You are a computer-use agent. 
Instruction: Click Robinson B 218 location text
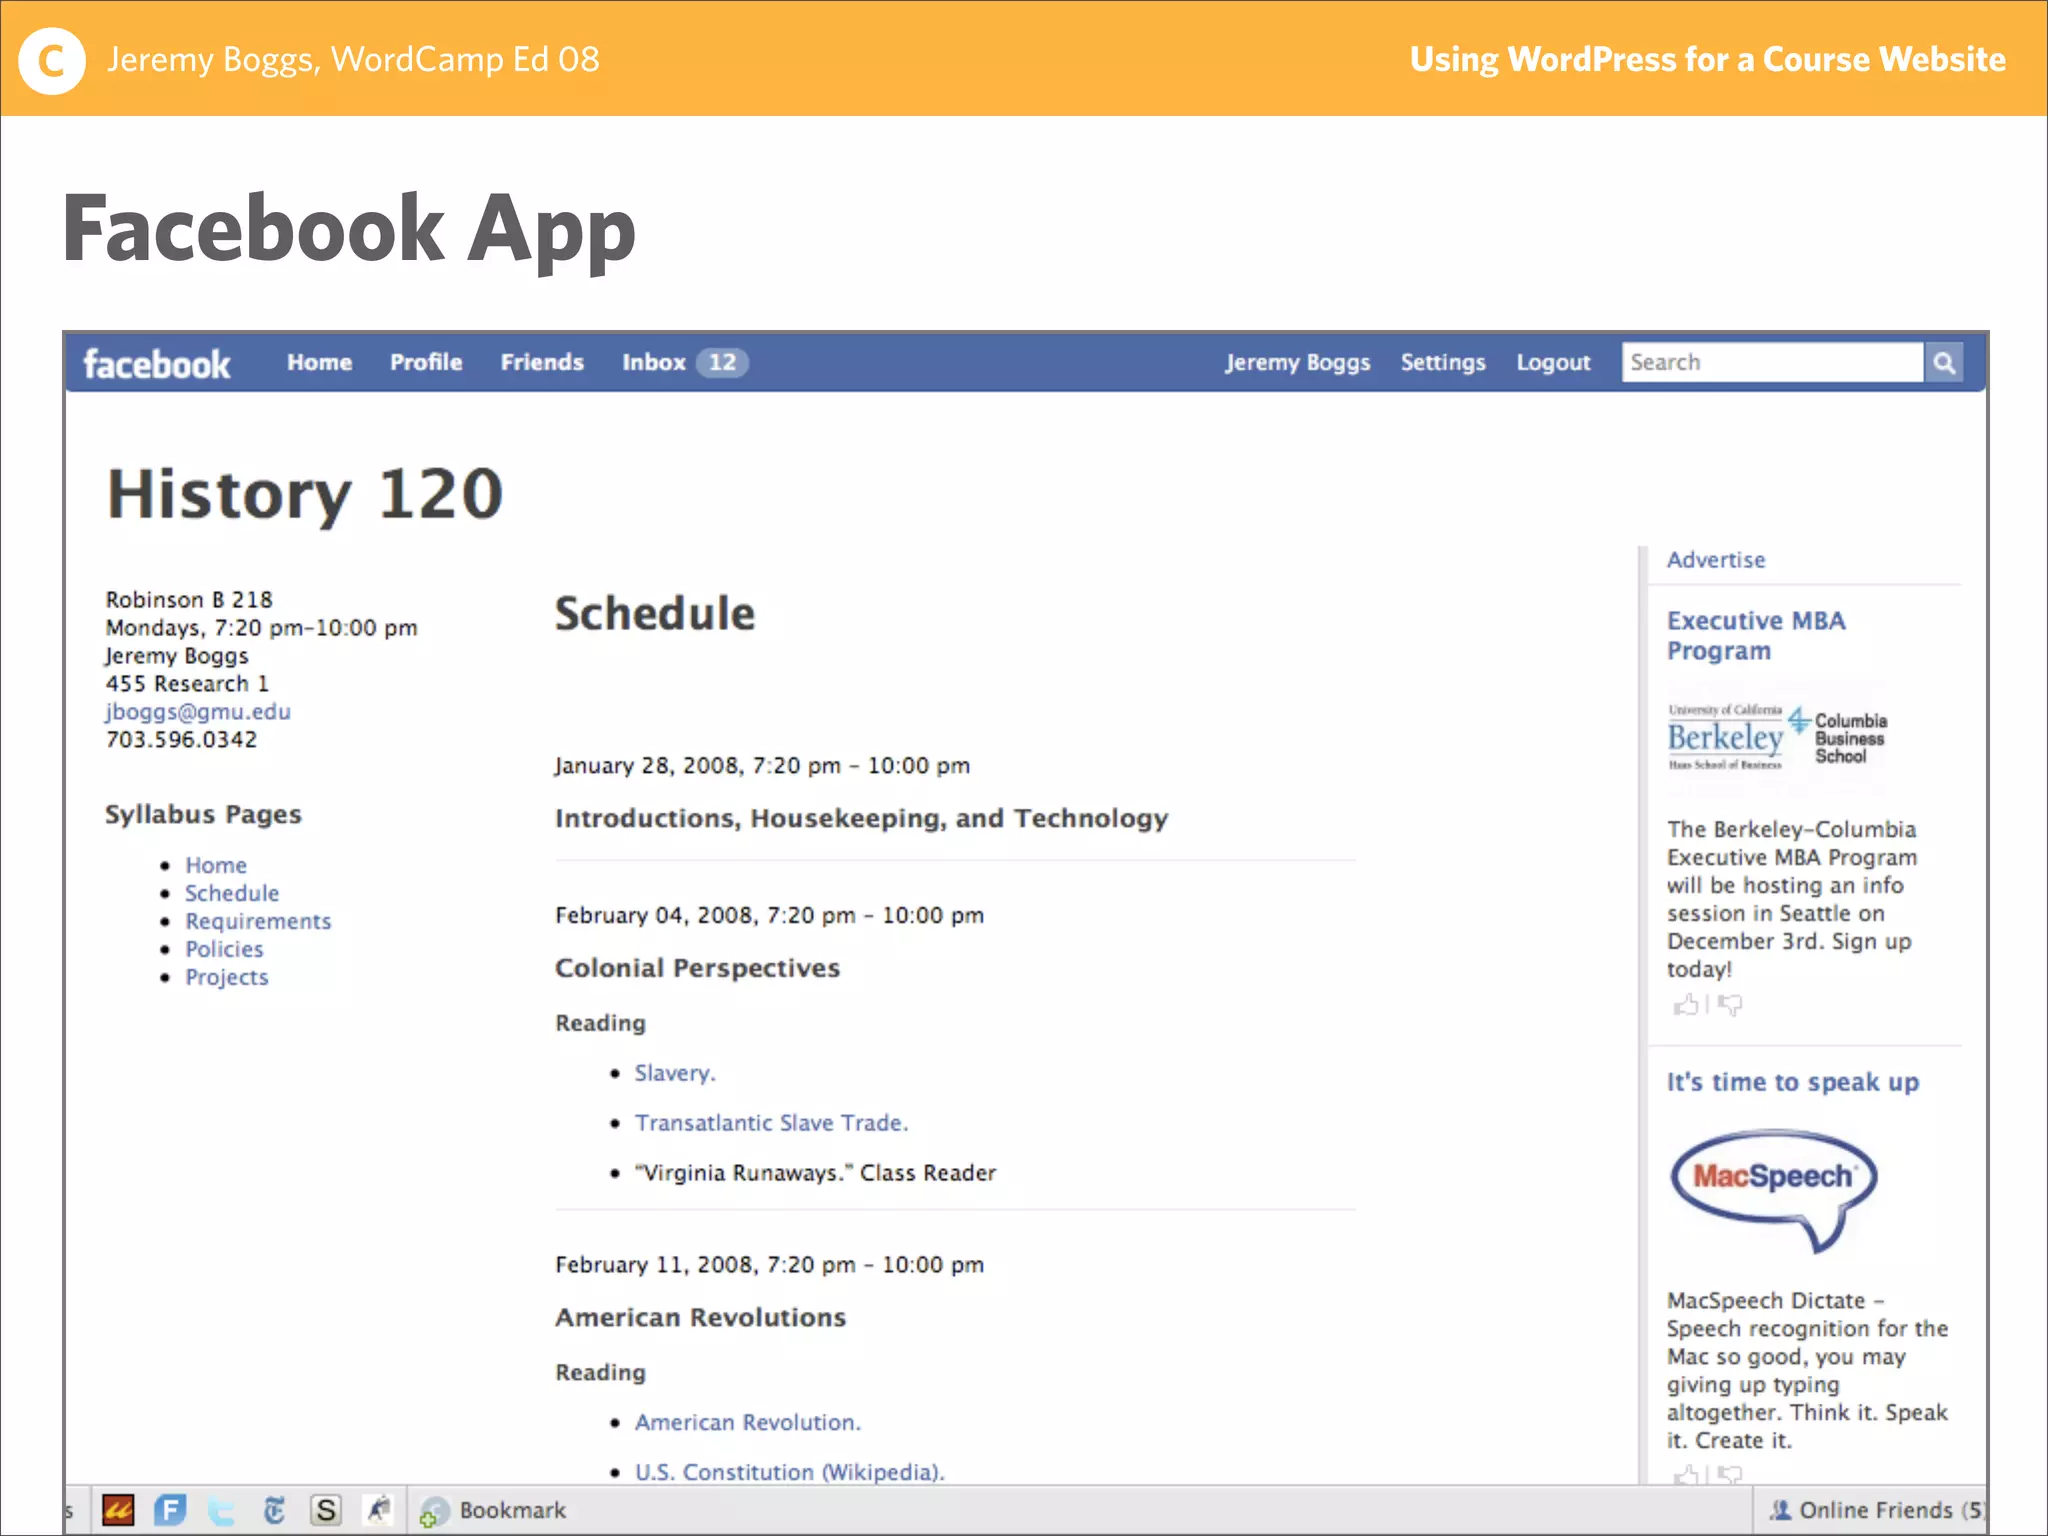click(189, 600)
